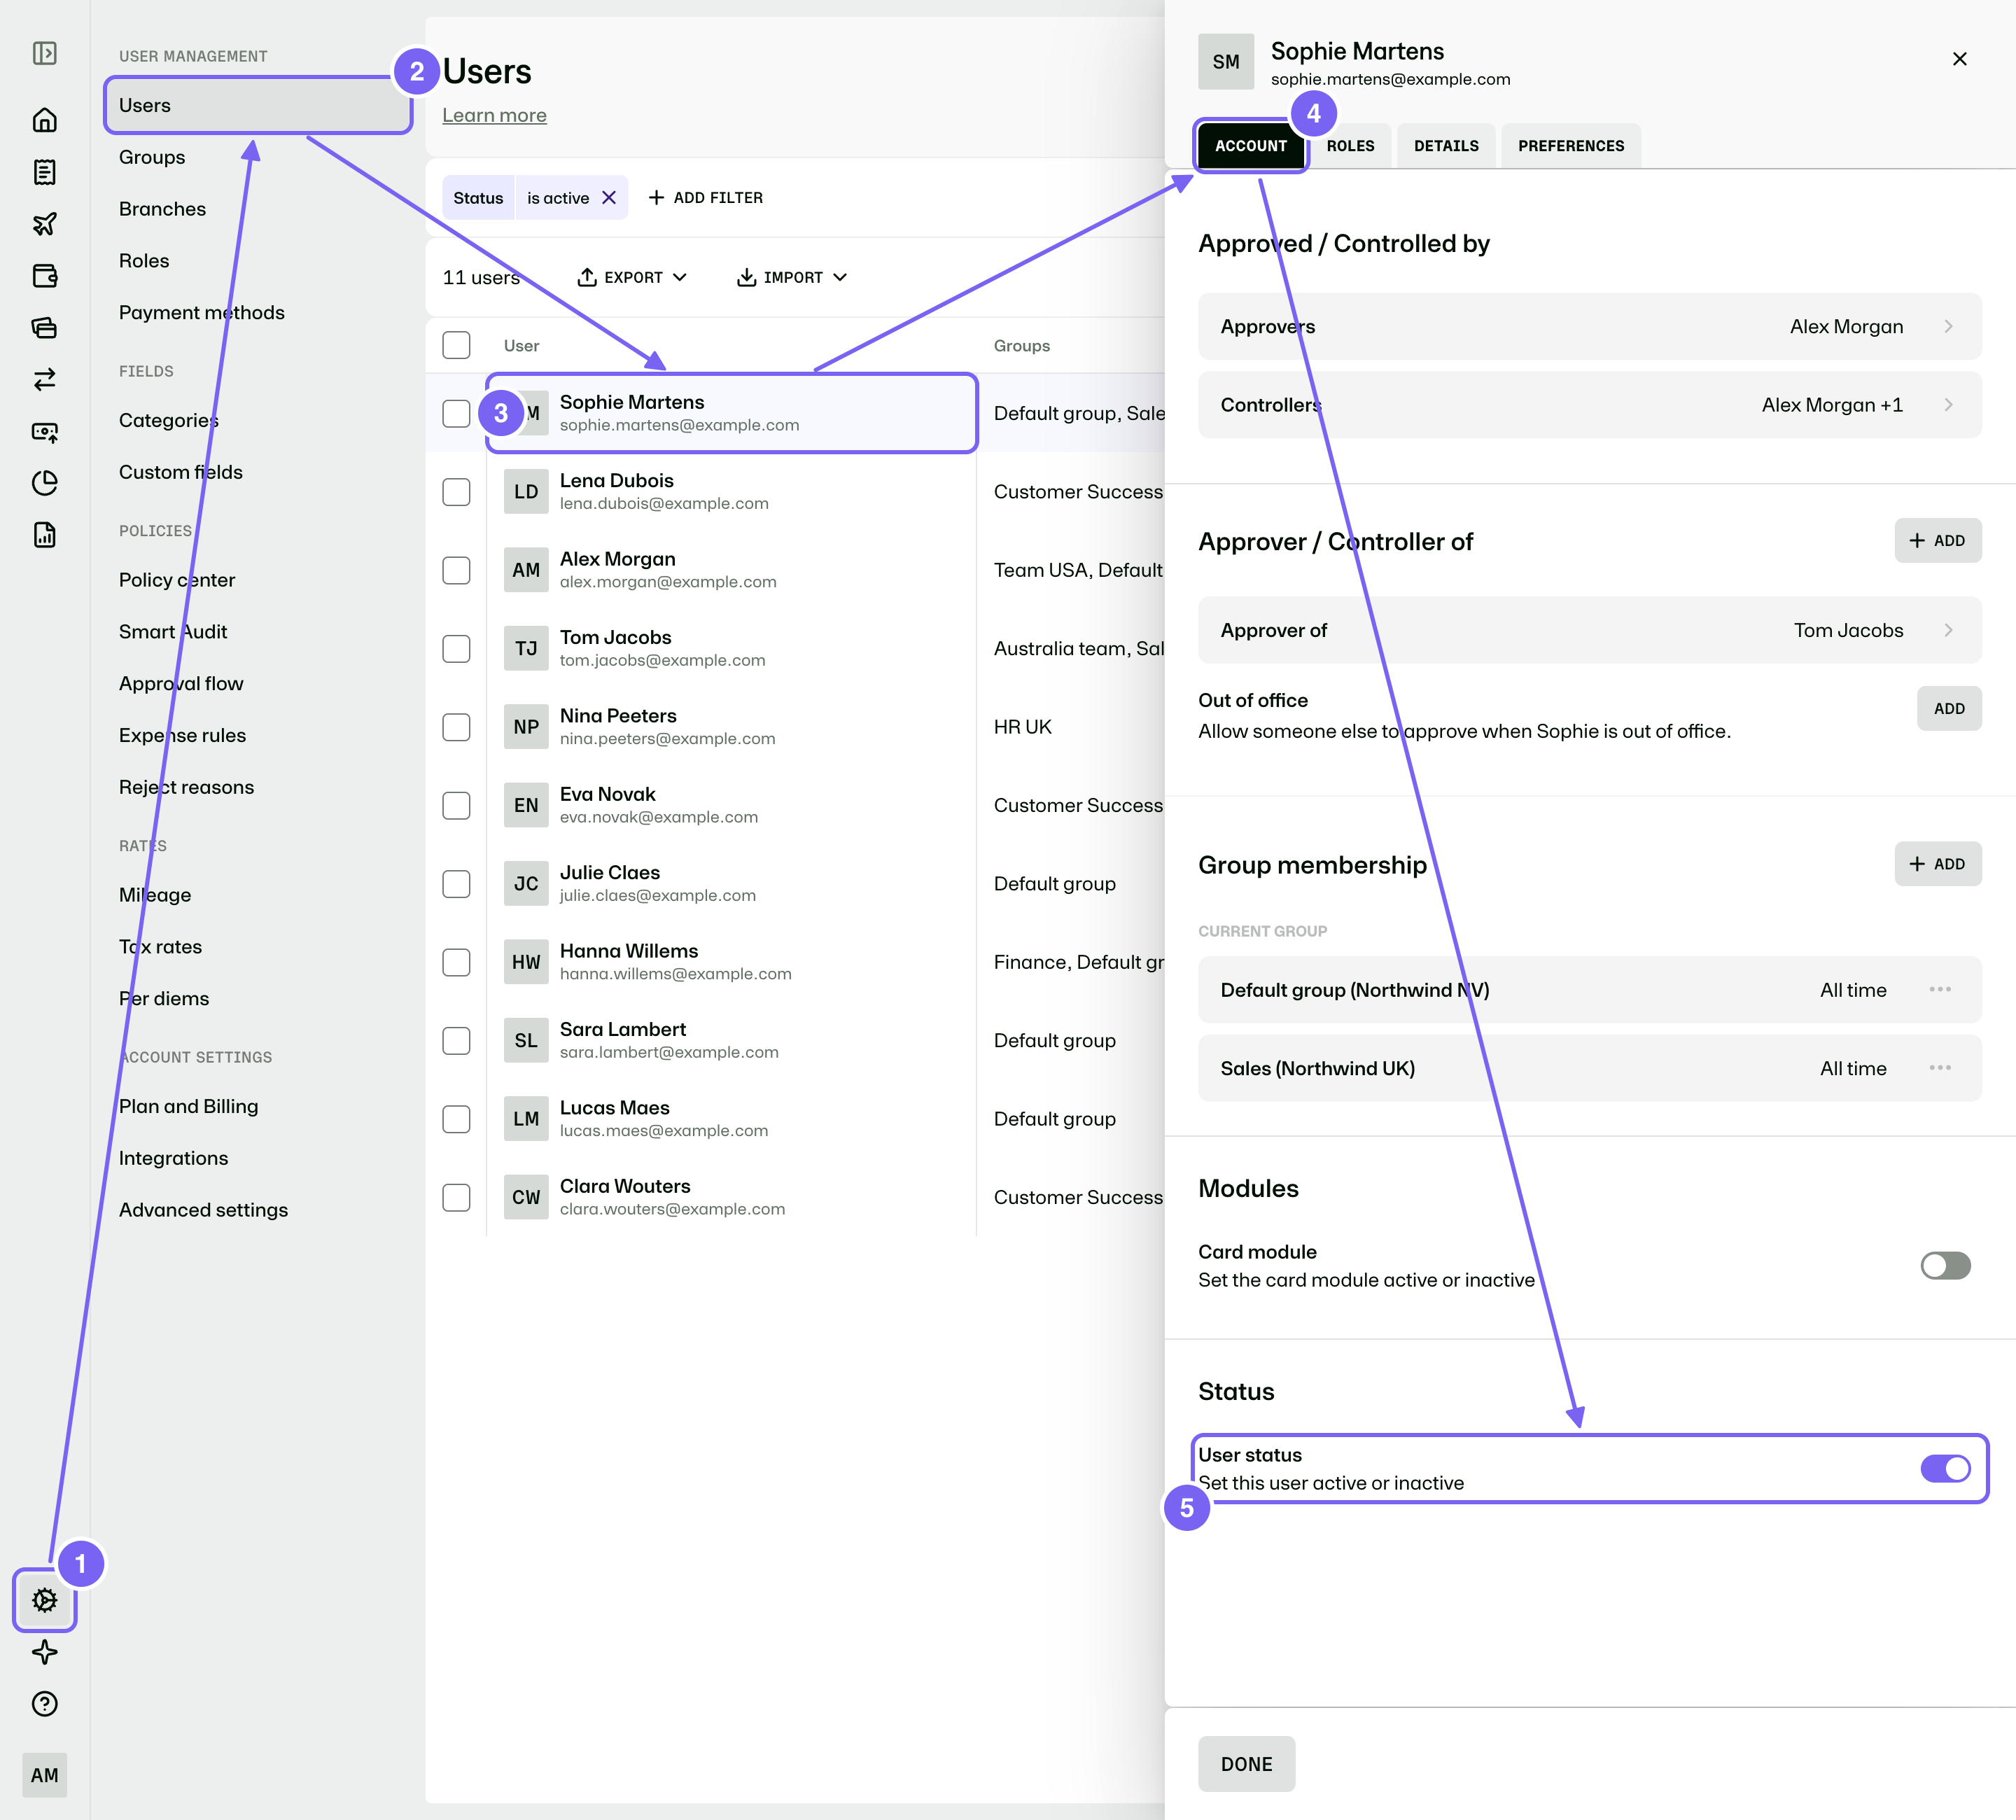Image resolution: width=2016 pixels, height=1820 pixels.
Task: Open Policy center in sidebar
Action: [177, 580]
